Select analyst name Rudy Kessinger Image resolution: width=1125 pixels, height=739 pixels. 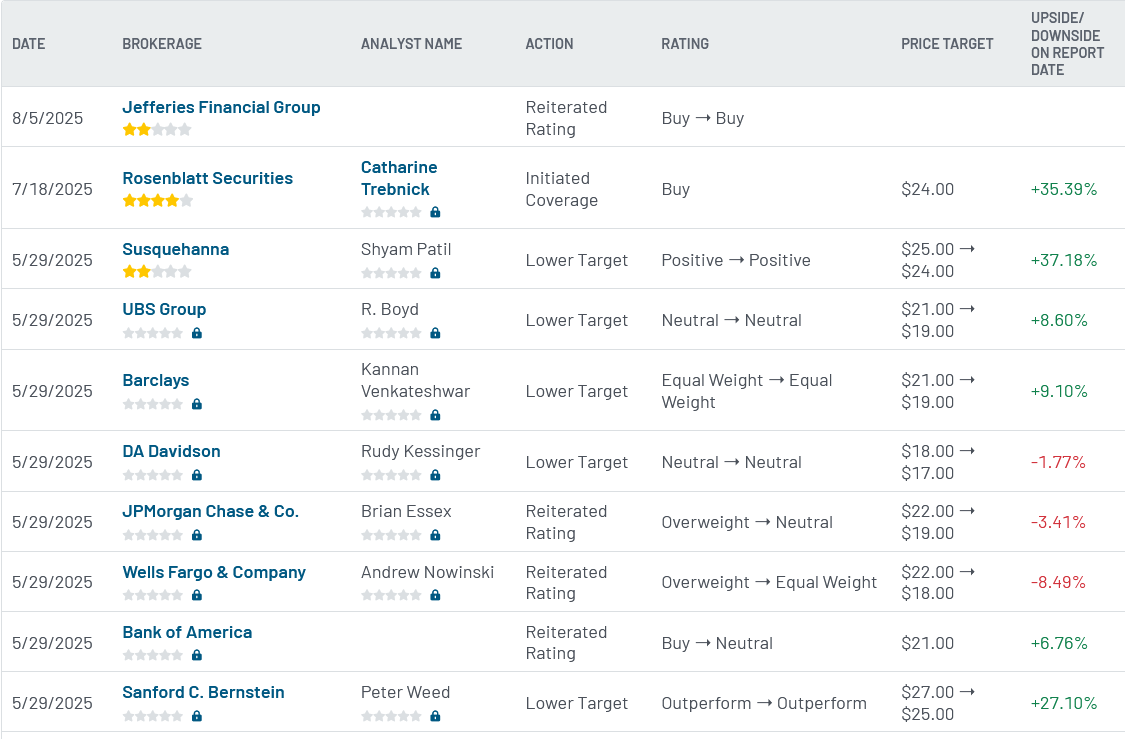click(x=420, y=452)
